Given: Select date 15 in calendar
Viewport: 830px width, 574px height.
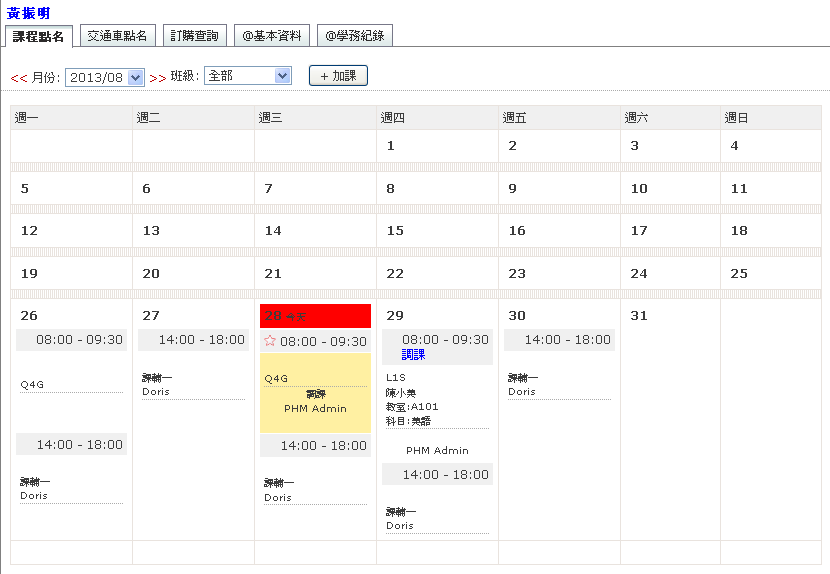Looking at the screenshot, I should point(395,230).
